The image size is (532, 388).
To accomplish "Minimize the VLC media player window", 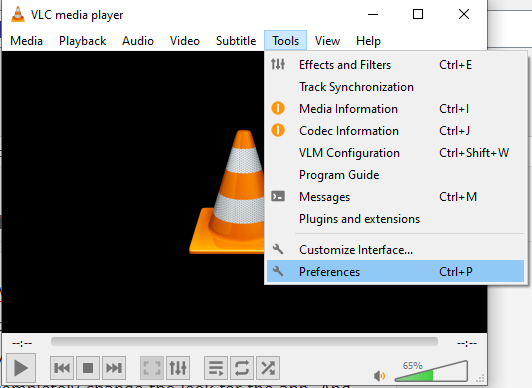I will coord(373,14).
